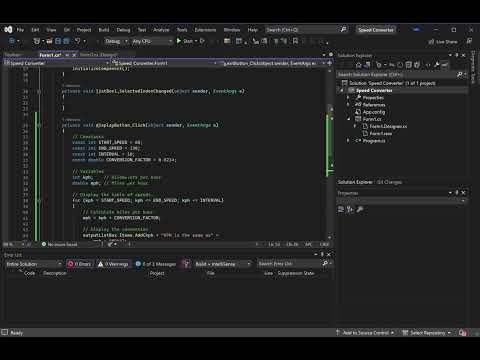Expand the References node in Solution Explorer

349,105
